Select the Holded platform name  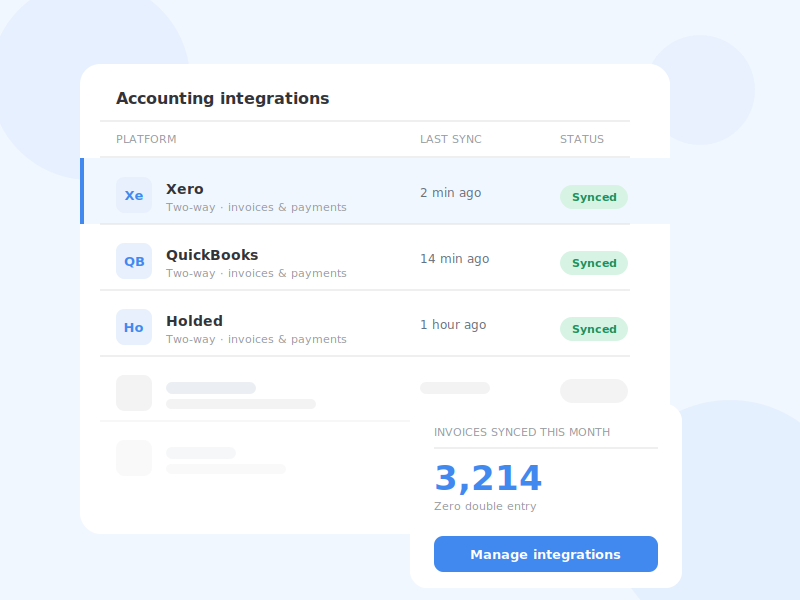click(x=194, y=321)
